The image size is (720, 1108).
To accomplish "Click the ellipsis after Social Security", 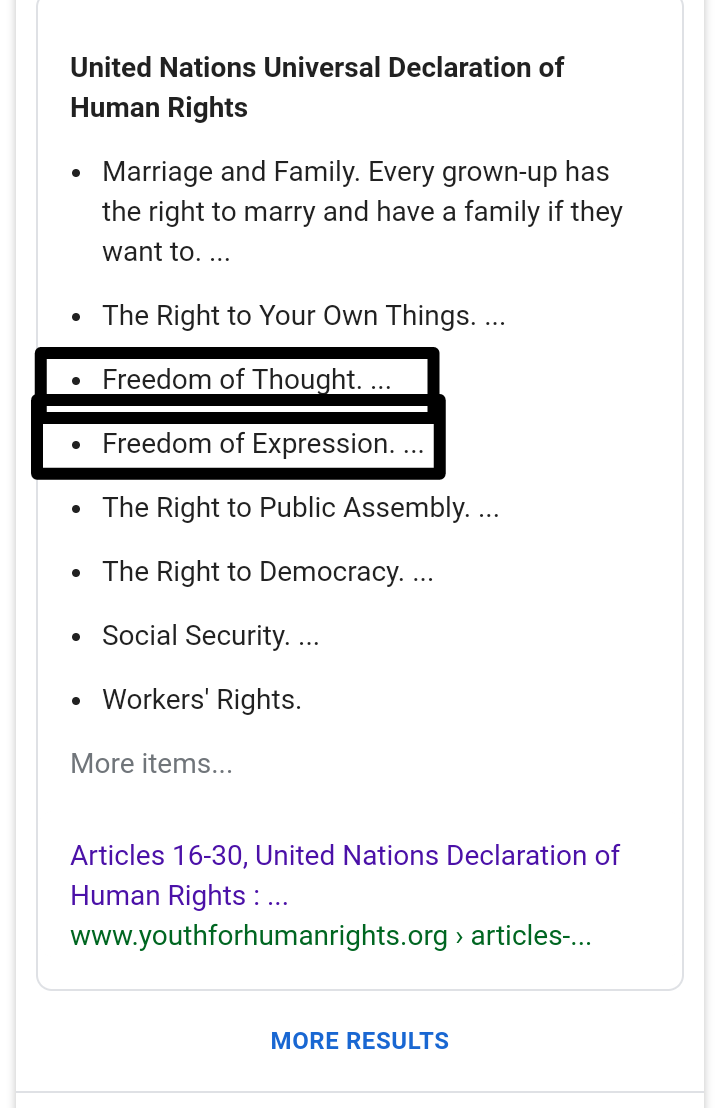I will point(308,636).
